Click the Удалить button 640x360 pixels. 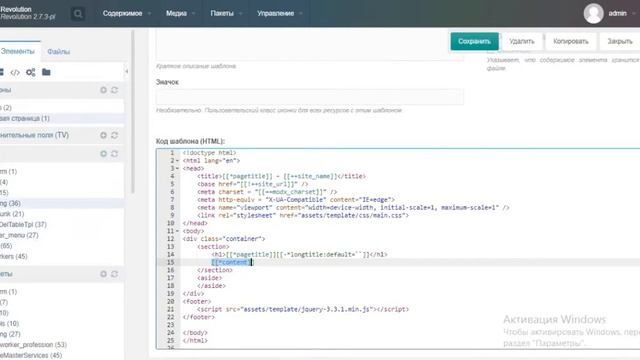522,41
